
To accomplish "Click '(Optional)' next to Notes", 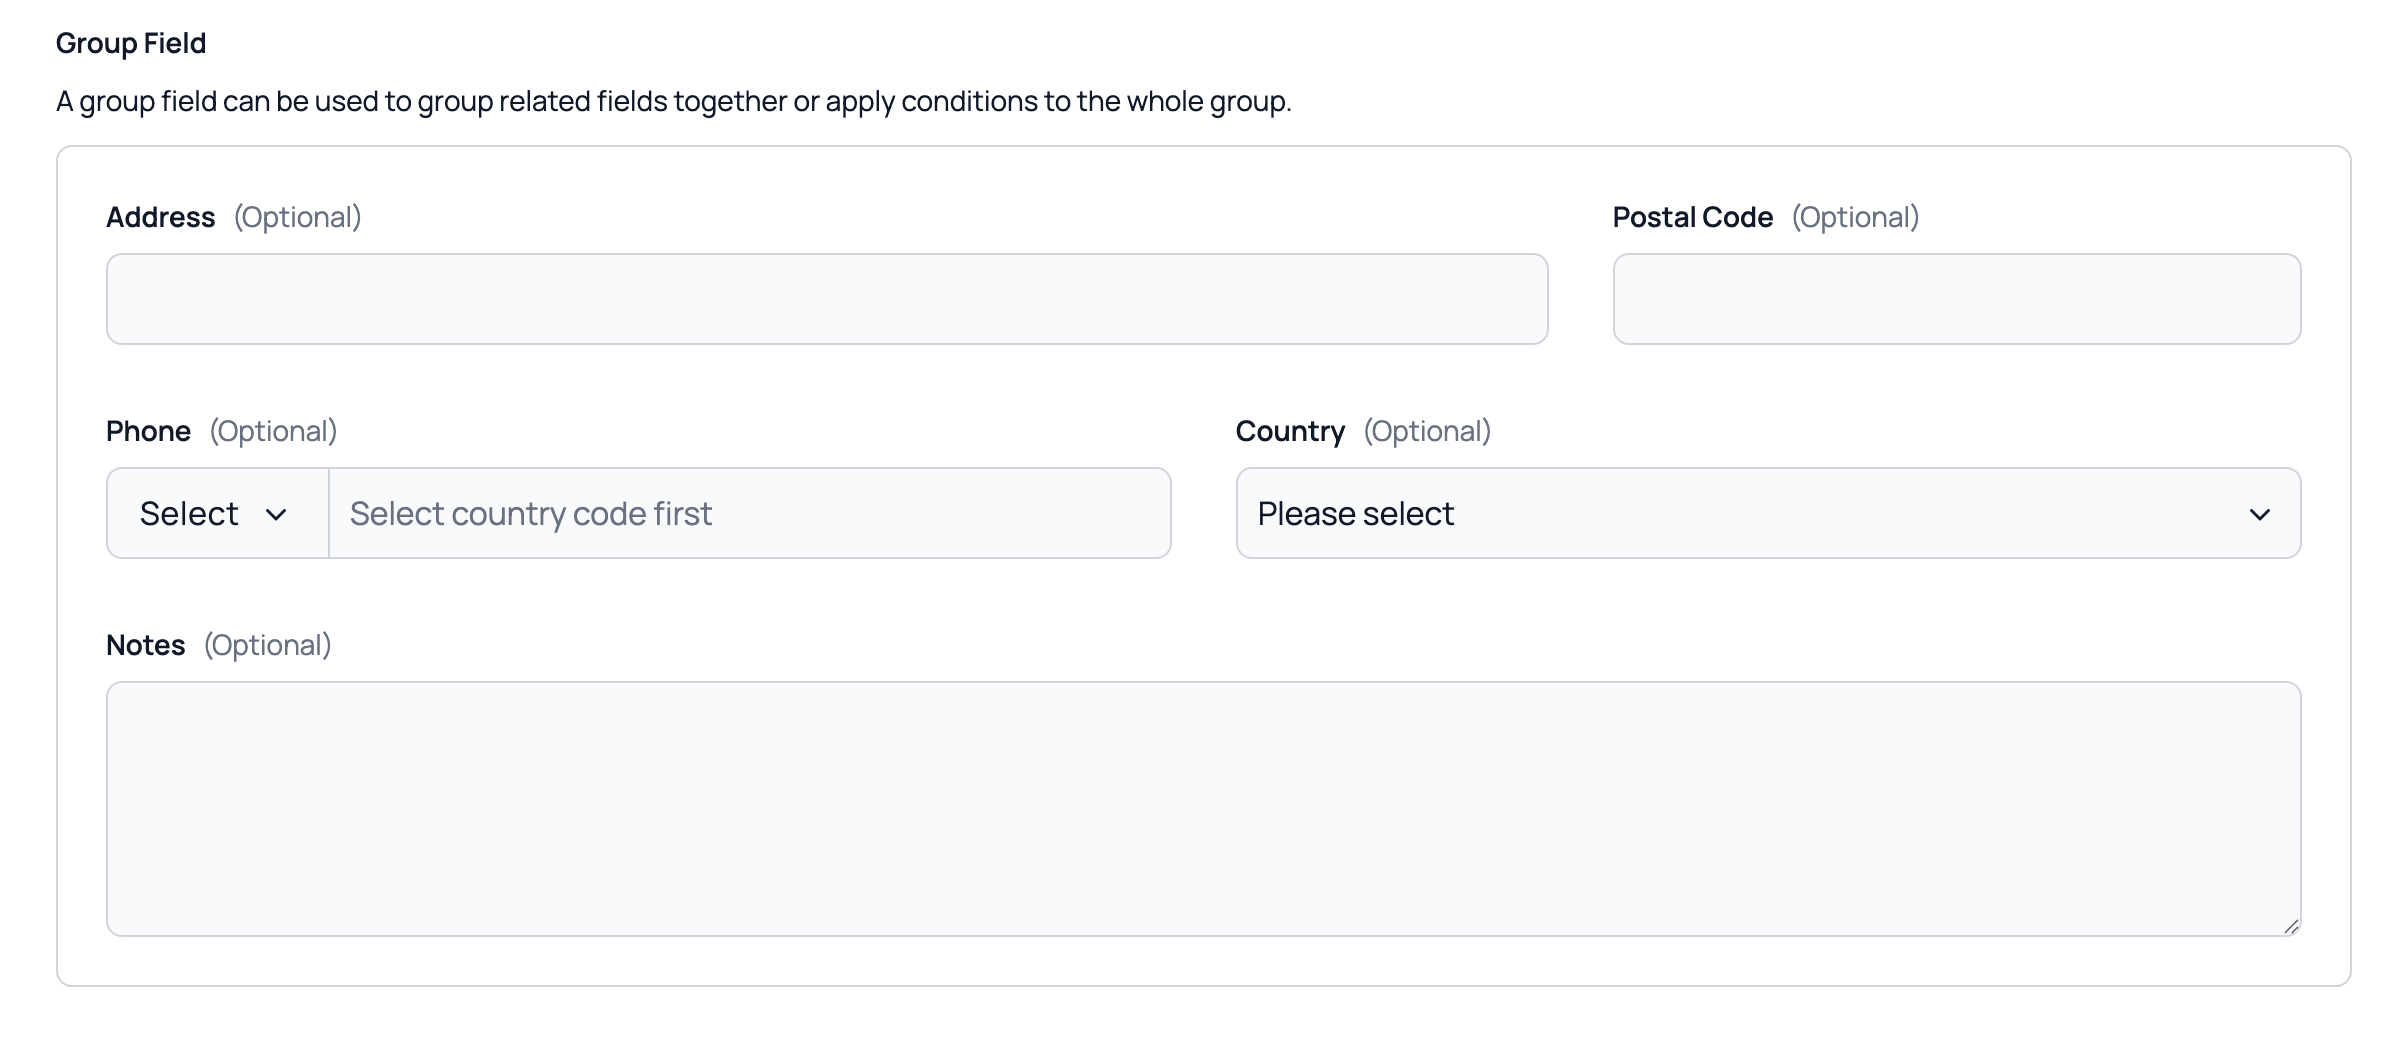I will (267, 645).
